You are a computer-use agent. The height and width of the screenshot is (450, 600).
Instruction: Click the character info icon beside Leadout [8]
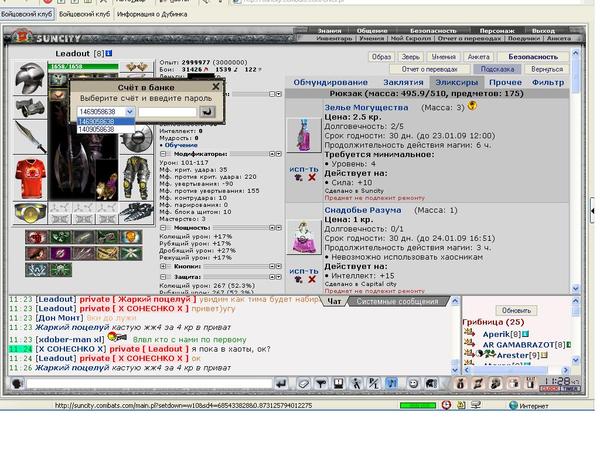[109, 53]
